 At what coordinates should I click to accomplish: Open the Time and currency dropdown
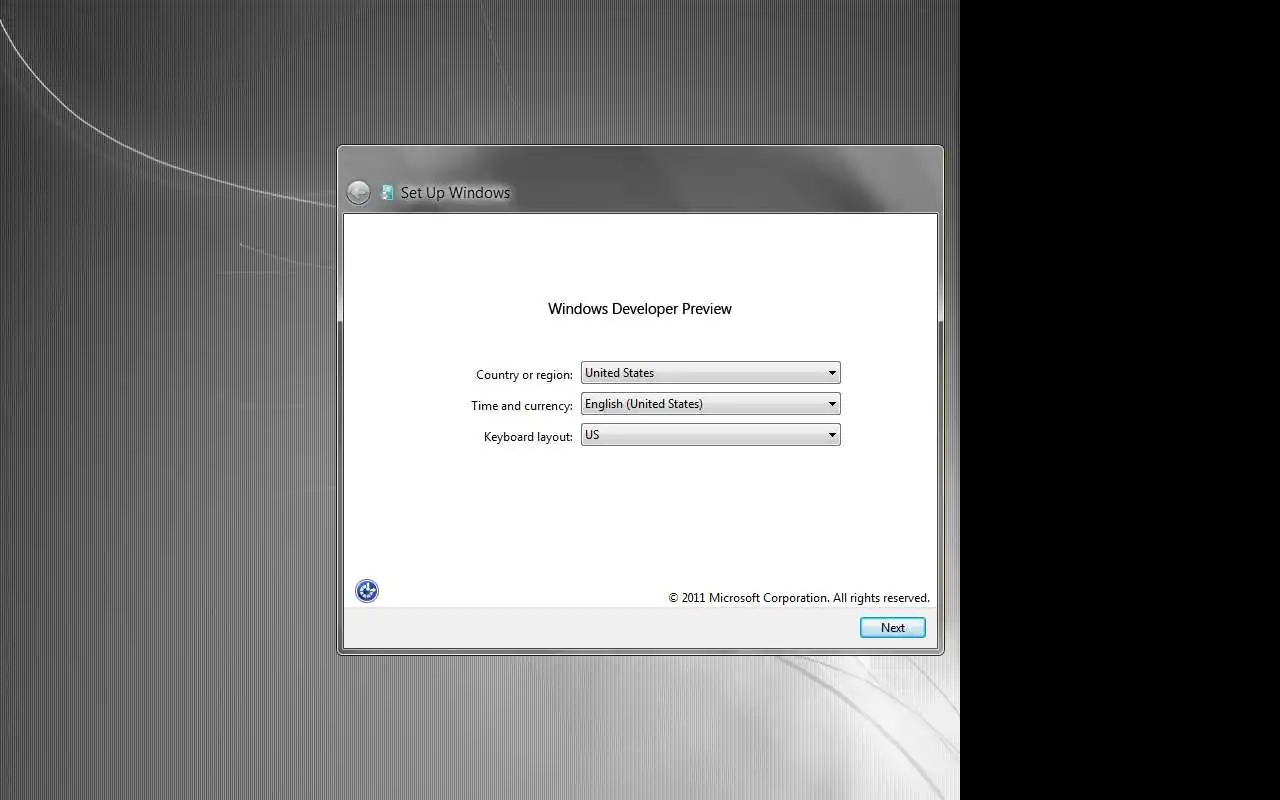point(710,404)
